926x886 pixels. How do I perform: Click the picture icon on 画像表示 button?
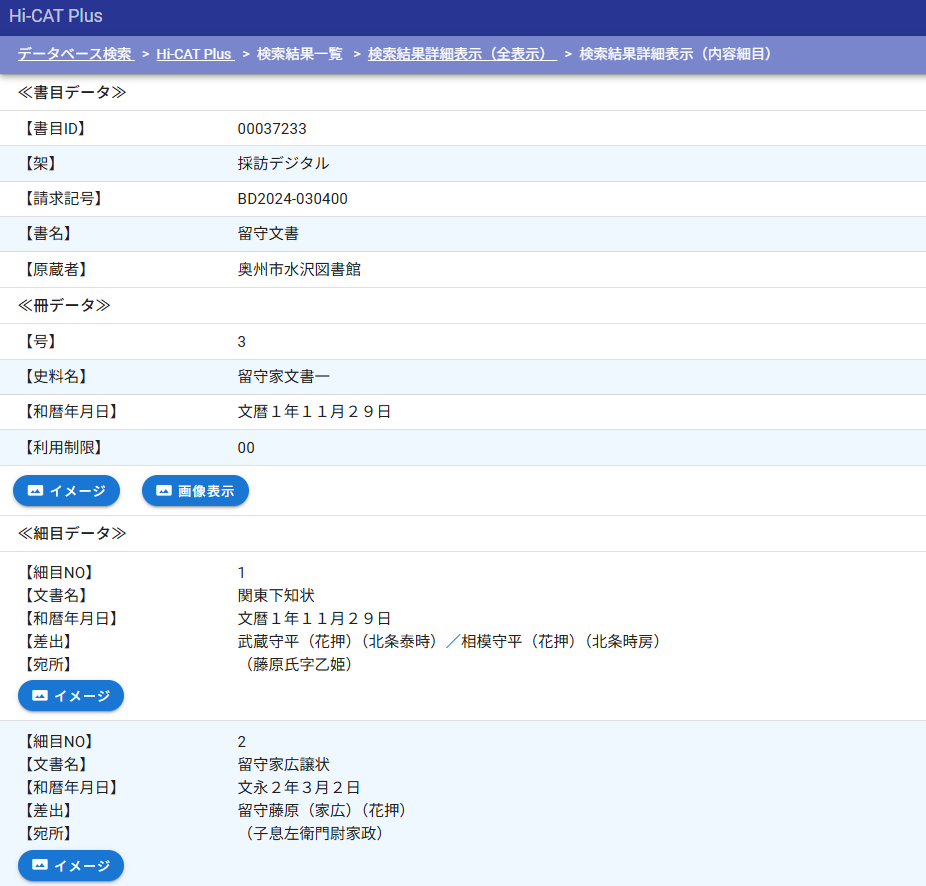coord(164,491)
